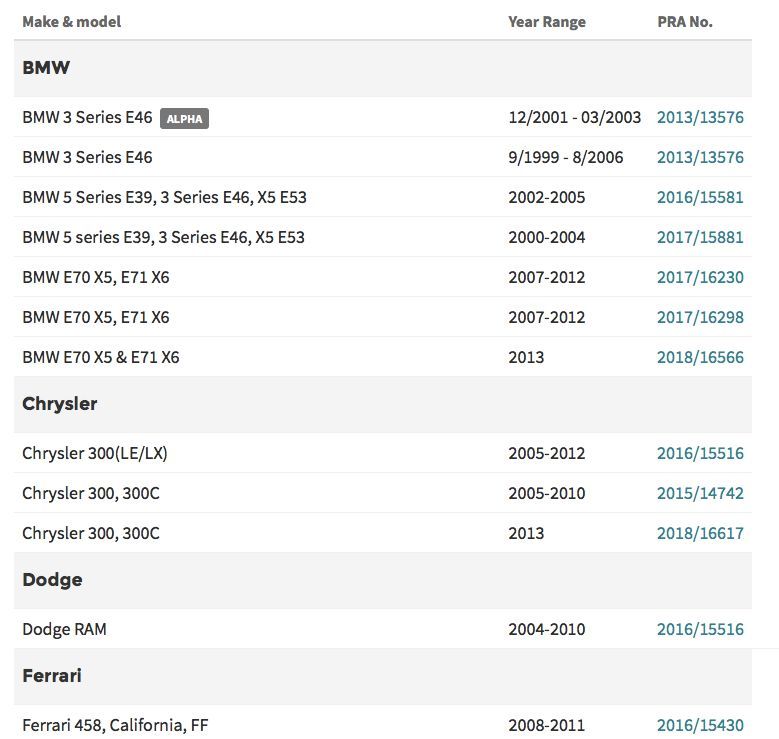Image resolution: width=779 pixels, height=739 pixels.
Task: Open PRA link 2017/16230
Action: point(700,277)
